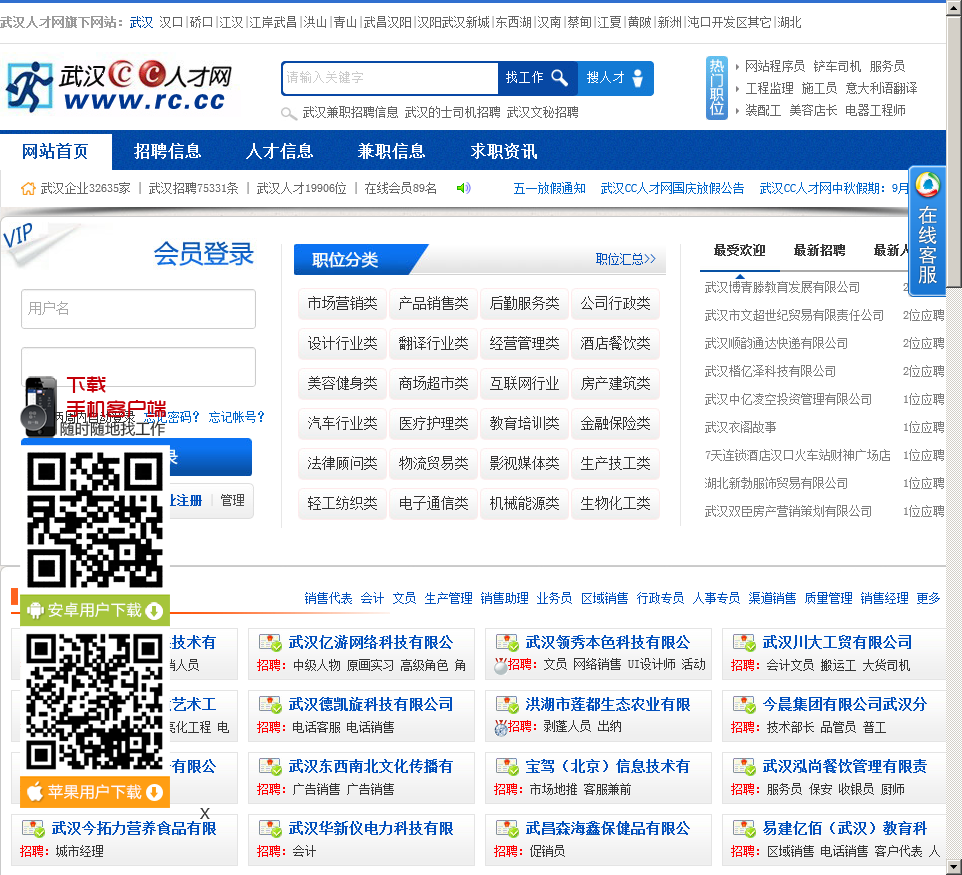Select the 市场营销类 job category
Image resolution: width=962 pixels, height=875 pixels.
pyautogui.click(x=342, y=303)
